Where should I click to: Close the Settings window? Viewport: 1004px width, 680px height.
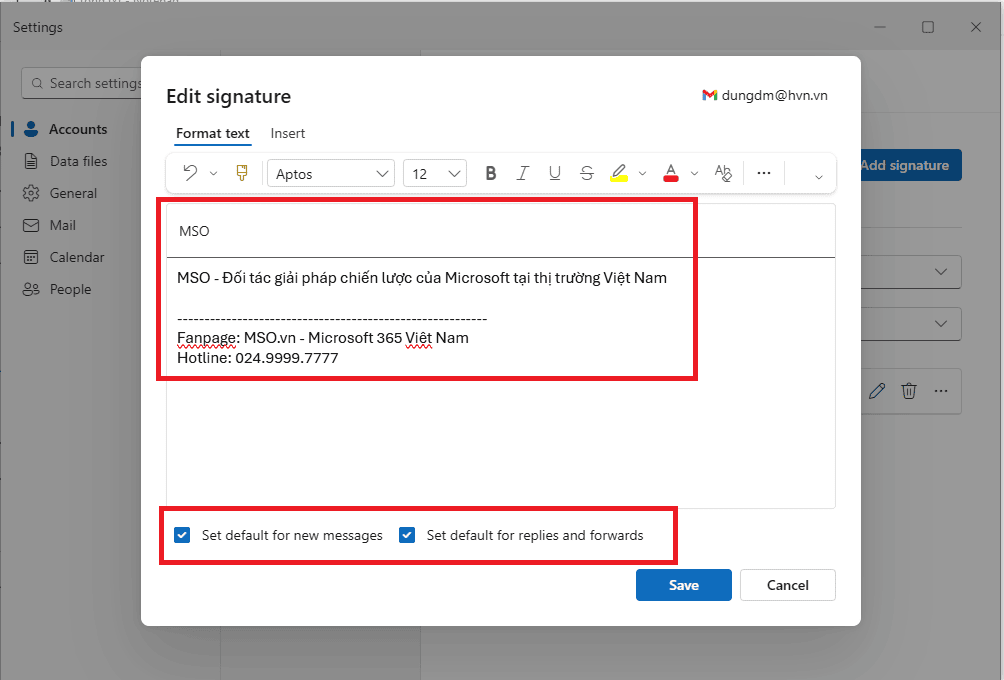point(976,27)
